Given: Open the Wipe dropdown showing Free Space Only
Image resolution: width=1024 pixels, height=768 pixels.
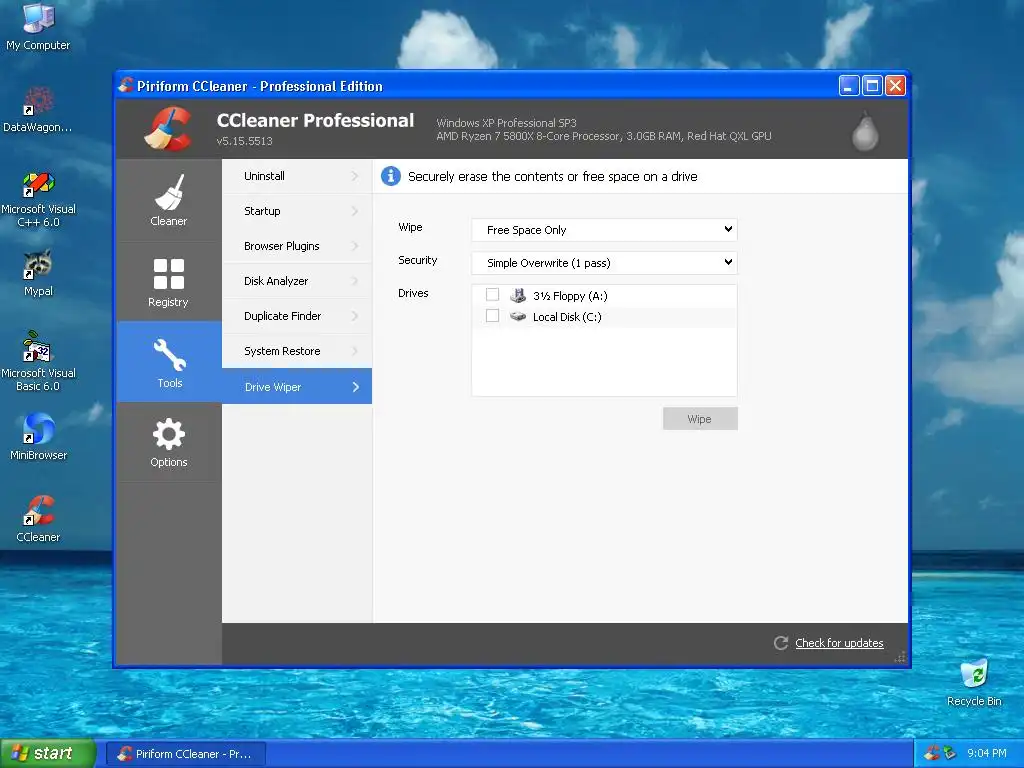Looking at the screenshot, I should (604, 230).
